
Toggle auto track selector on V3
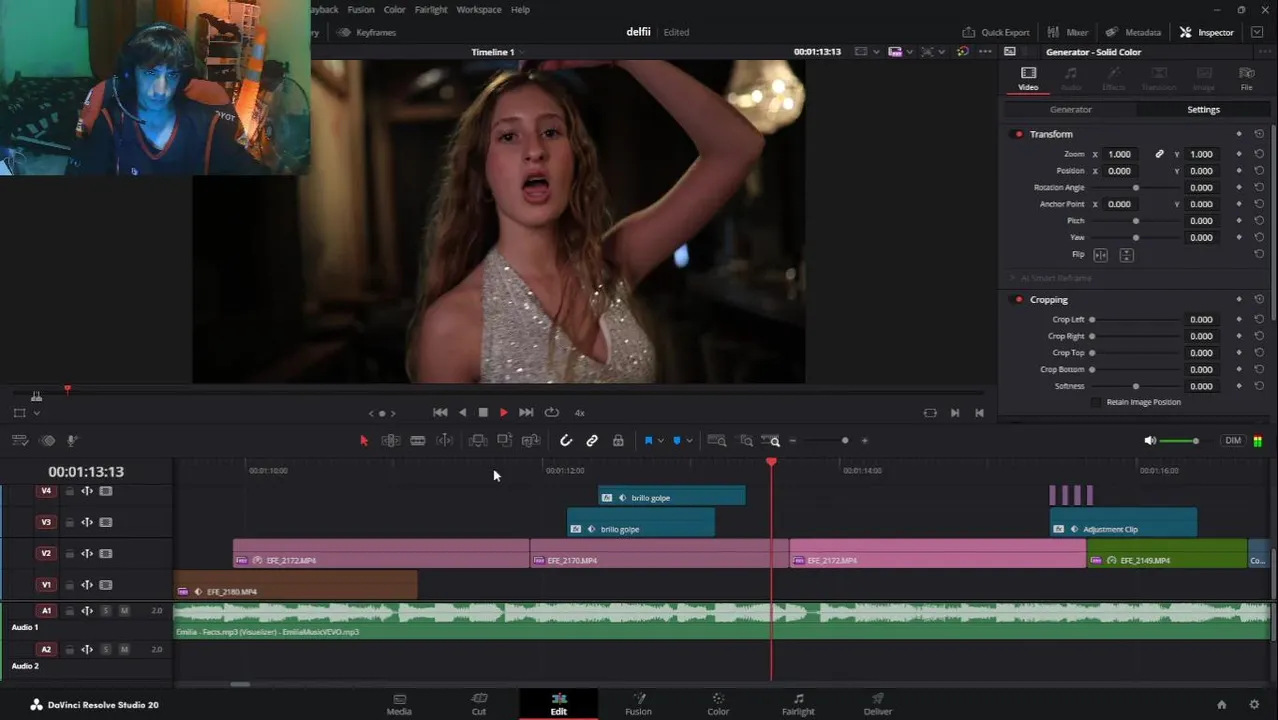pyautogui.click(x=87, y=522)
